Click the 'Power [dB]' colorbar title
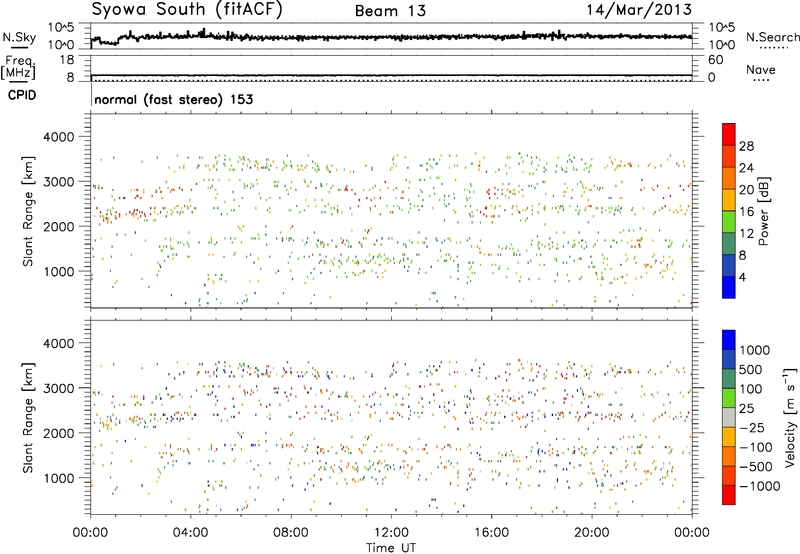Screen dimensions: 800x554 click(763, 211)
